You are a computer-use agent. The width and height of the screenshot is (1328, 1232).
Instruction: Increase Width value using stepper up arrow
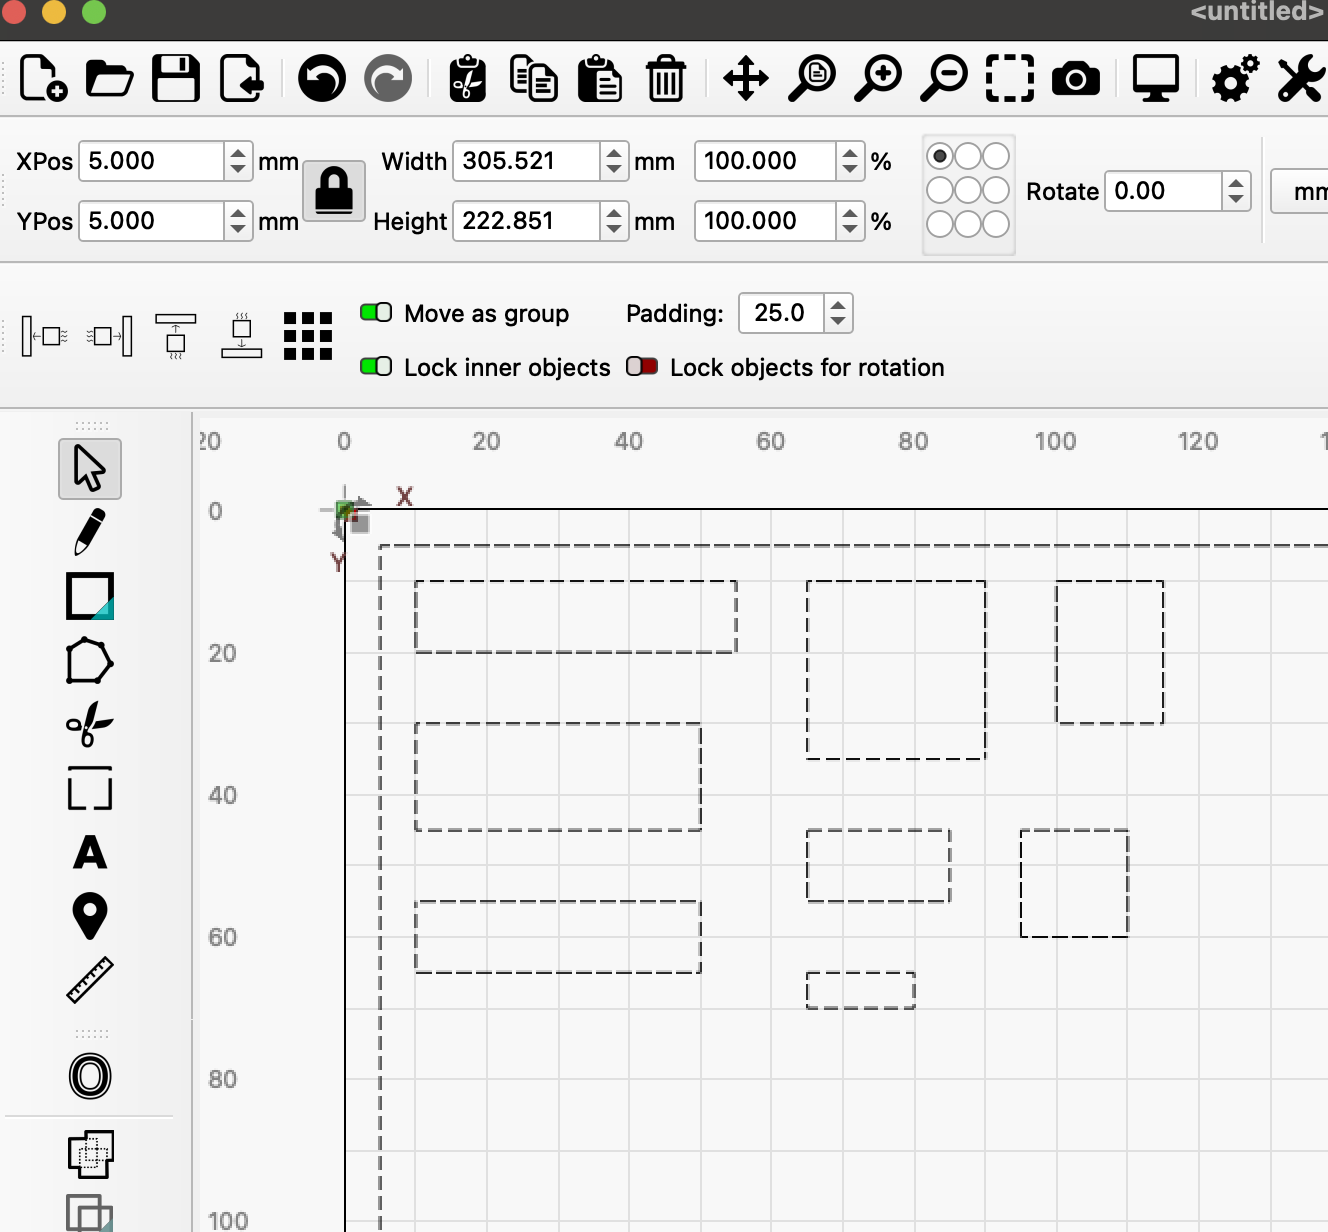614,153
